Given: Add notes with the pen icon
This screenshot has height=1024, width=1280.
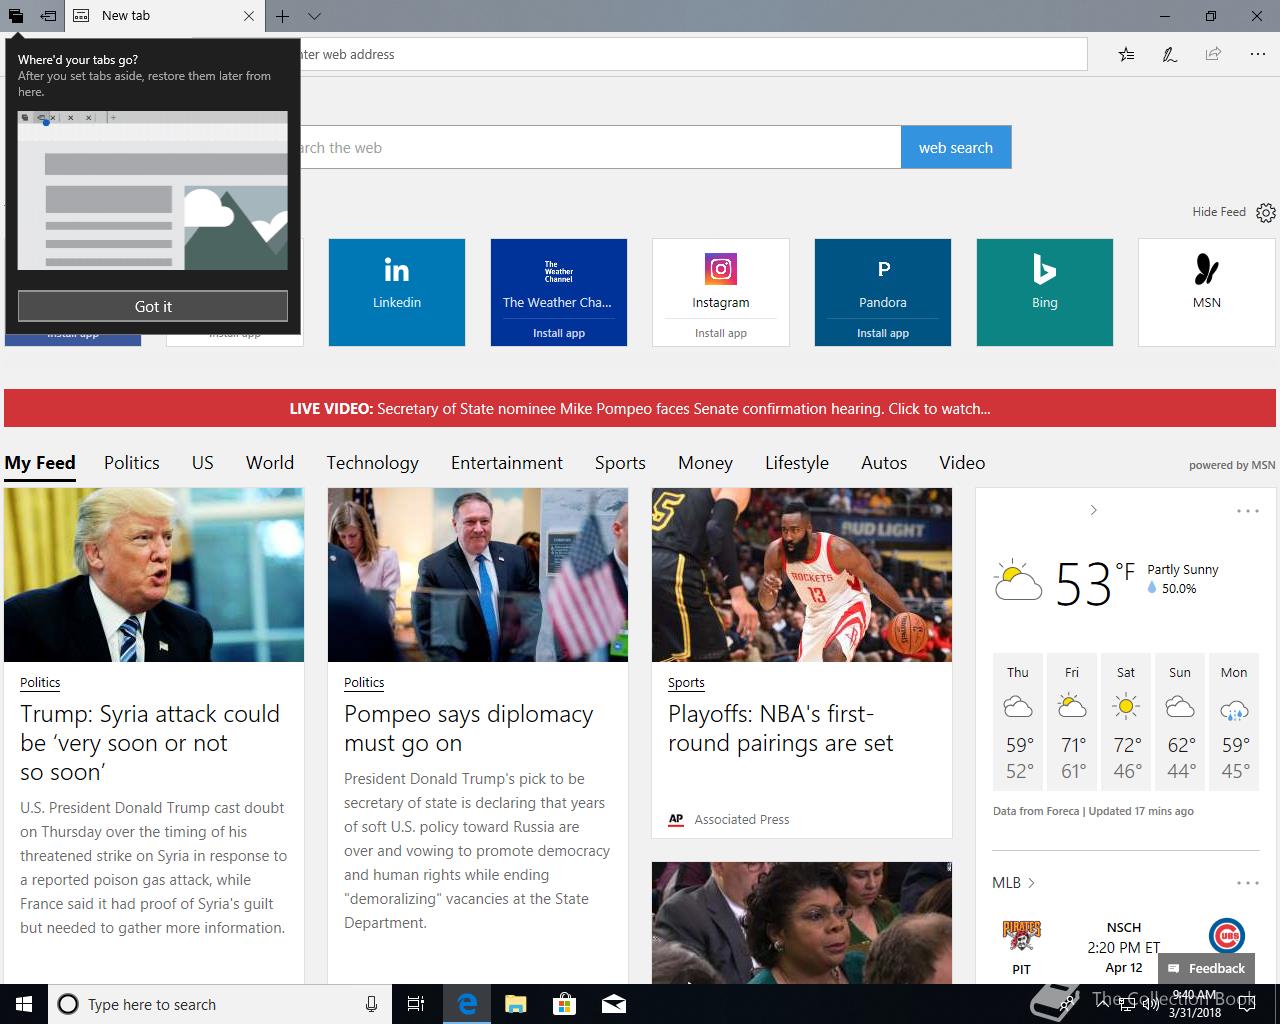Looking at the screenshot, I should (1169, 54).
